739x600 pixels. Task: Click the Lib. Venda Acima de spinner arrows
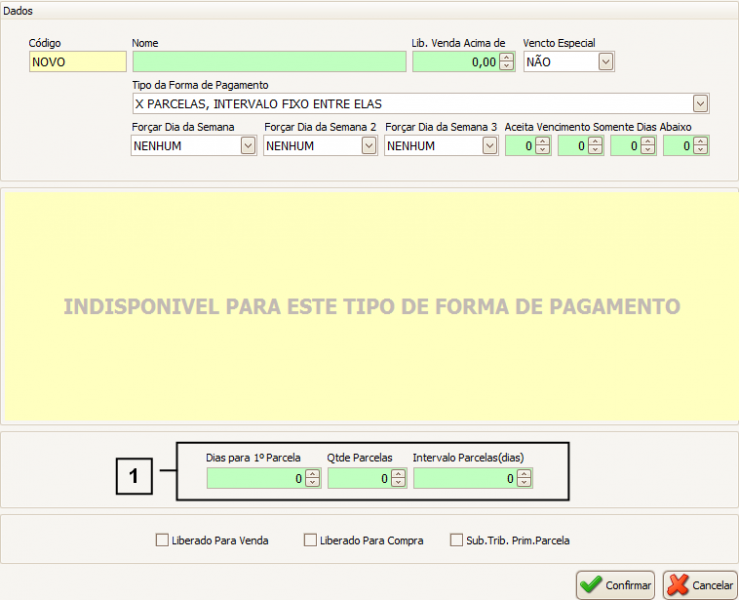pyautogui.click(x=507, y=62)
